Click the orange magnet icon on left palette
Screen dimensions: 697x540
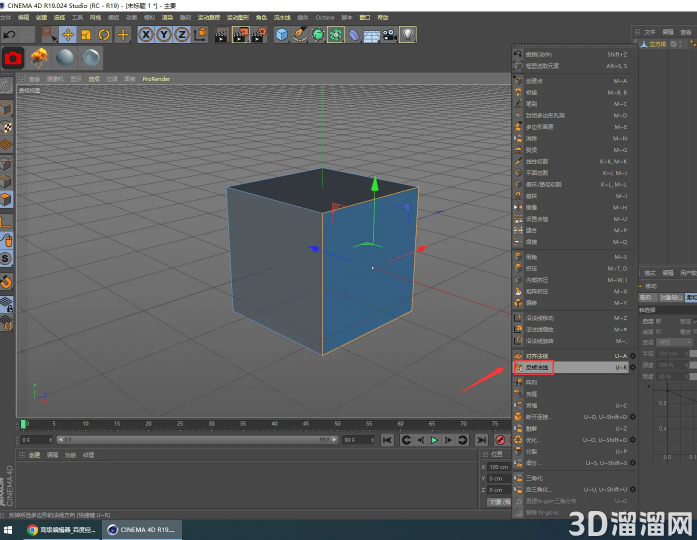[6, 281]
